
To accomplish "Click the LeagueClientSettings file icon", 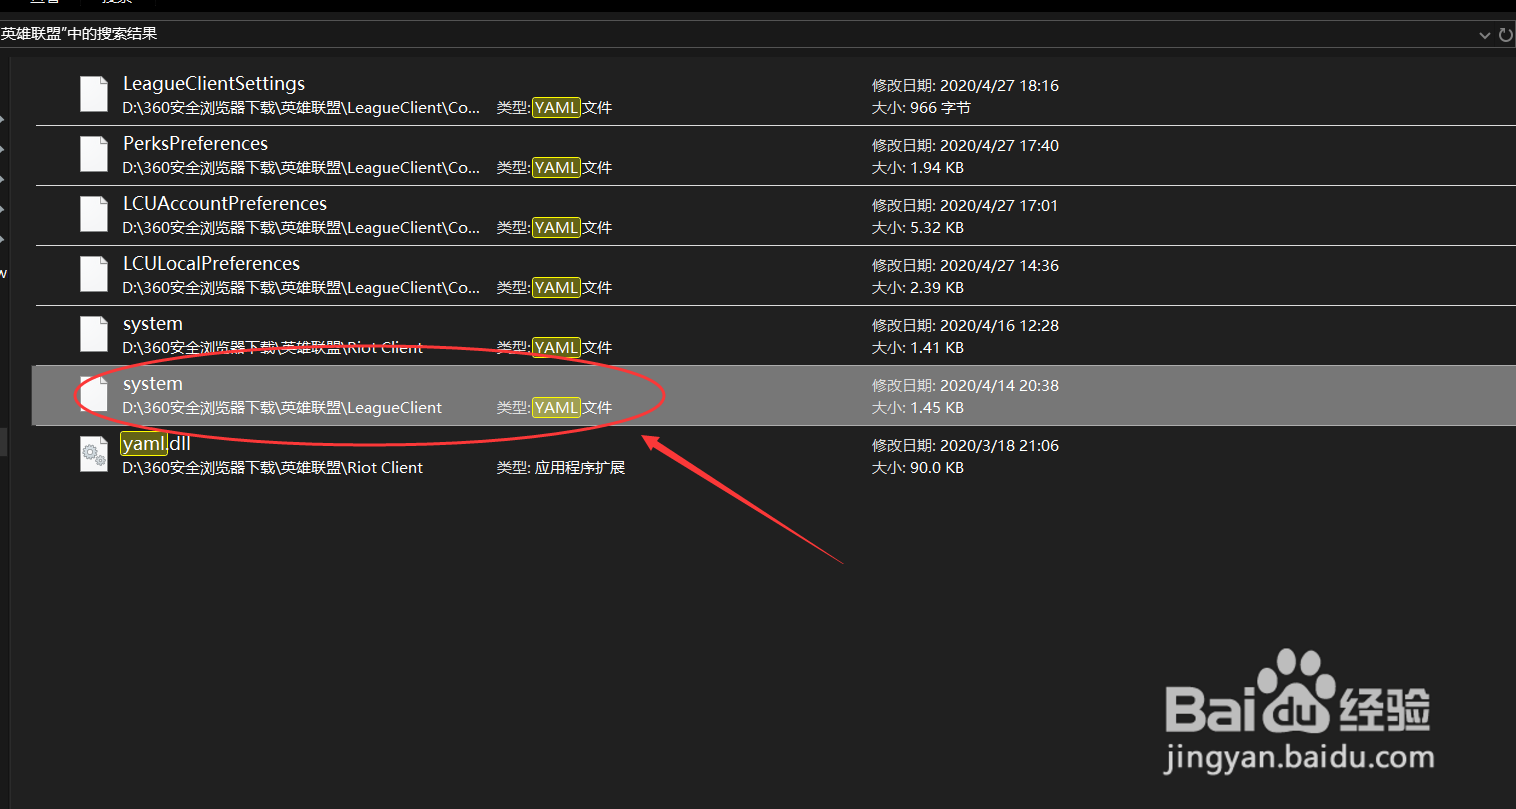I will point(94,94).
